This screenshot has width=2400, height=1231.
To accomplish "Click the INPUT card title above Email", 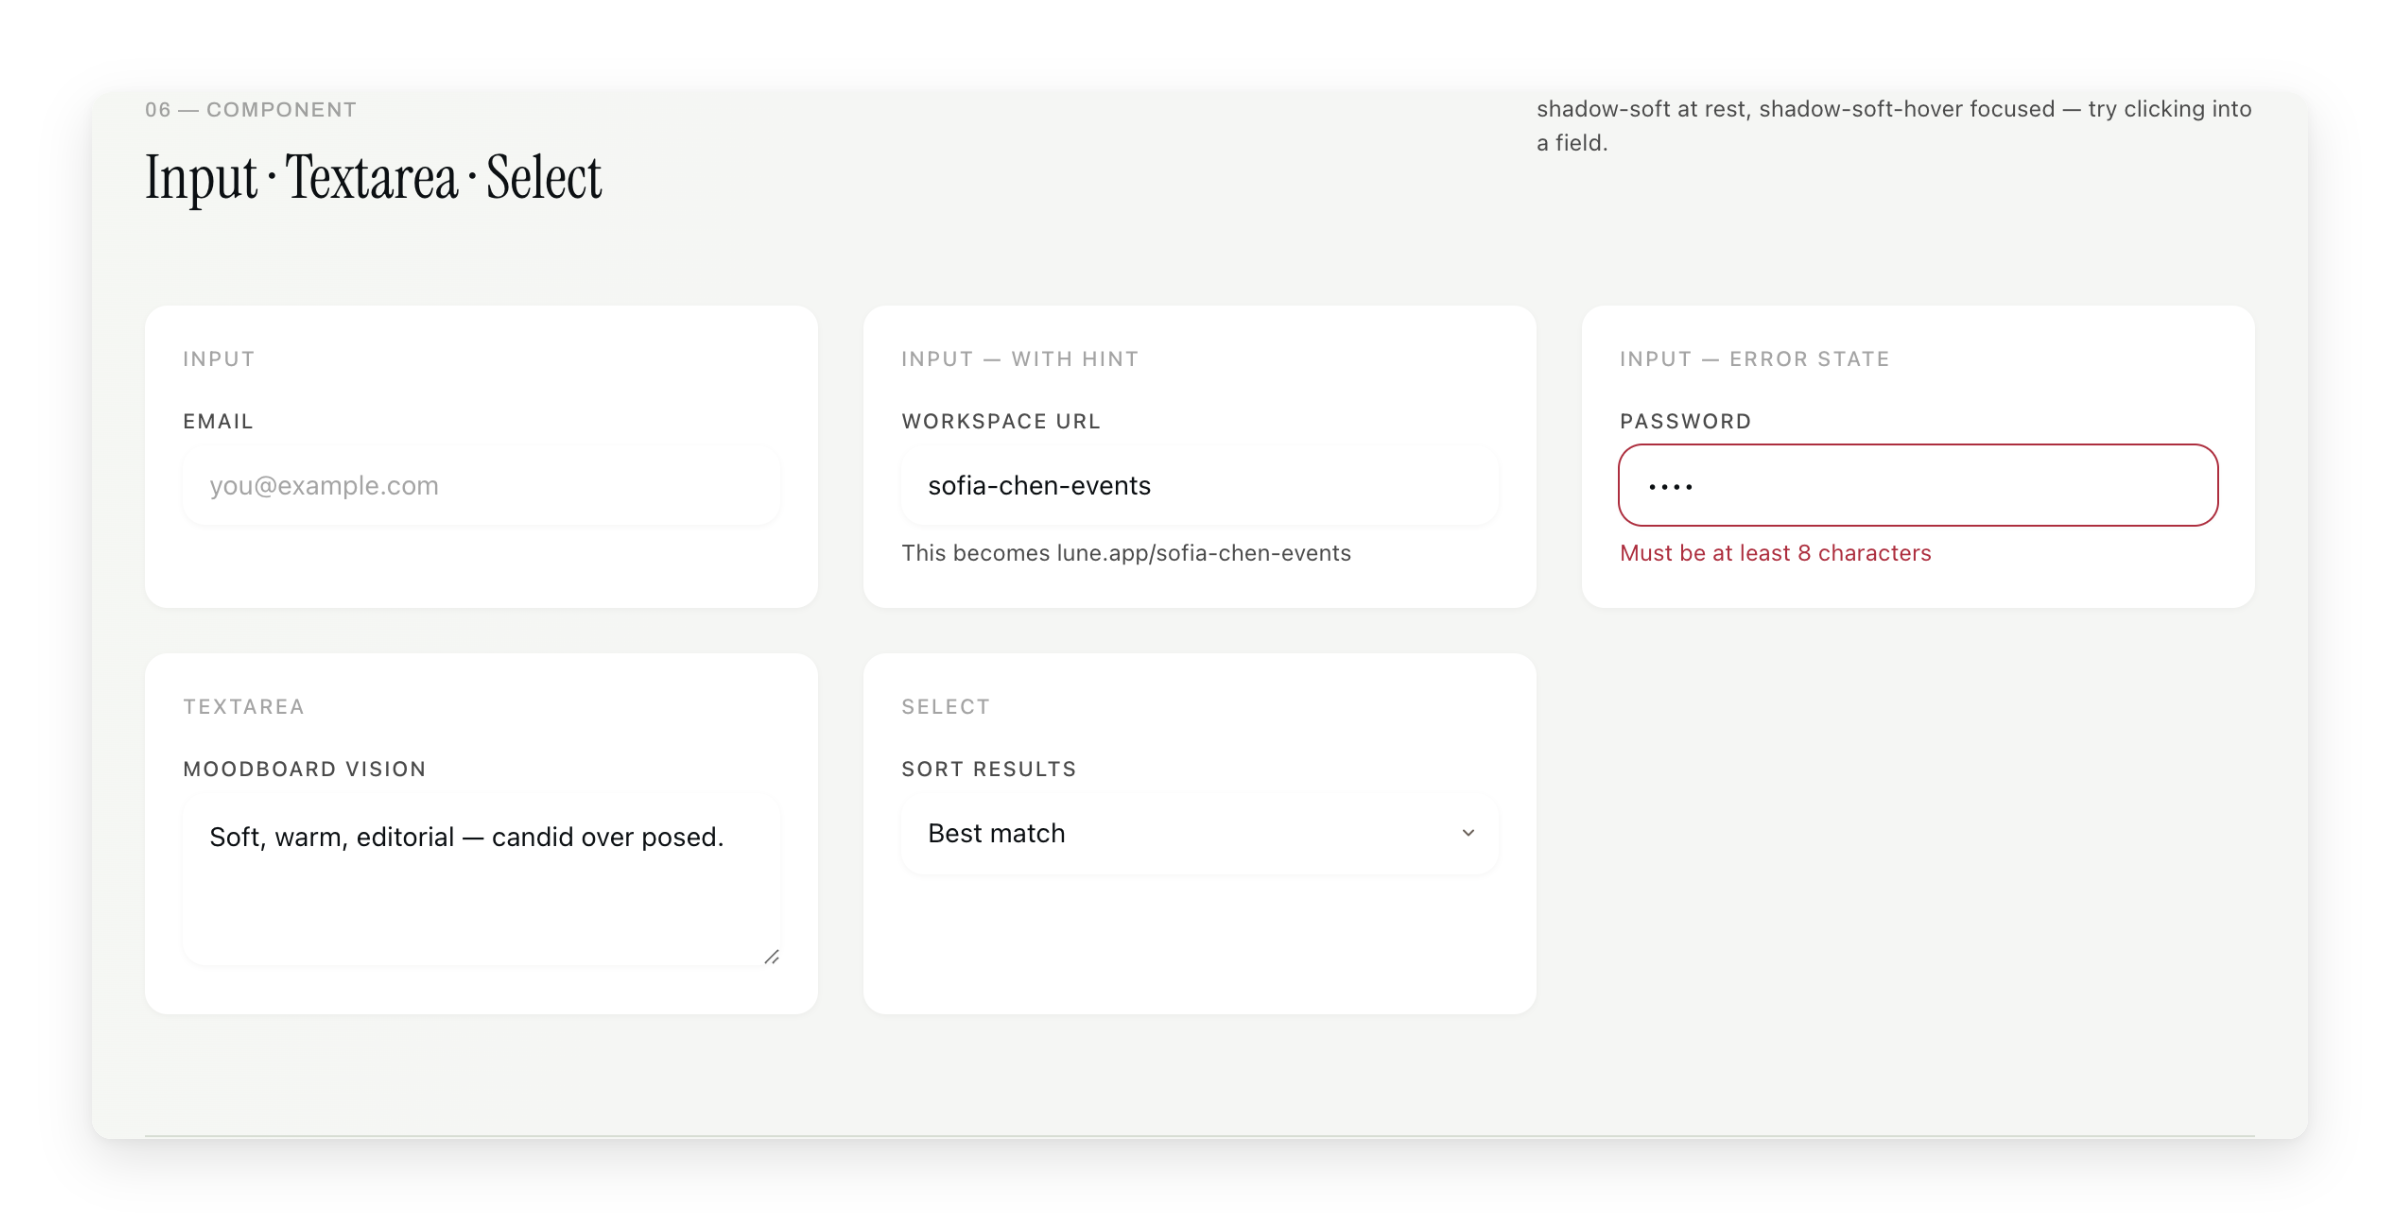I will click(218, 359).
